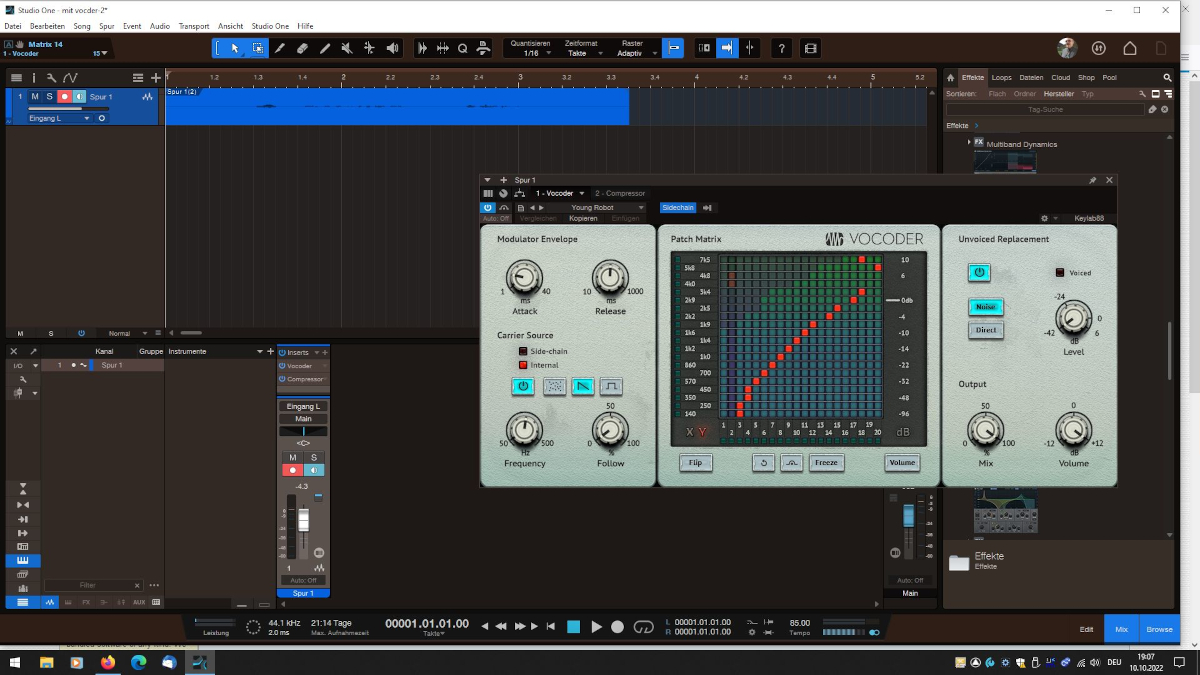Screen dimensions: 1200x675
Task: Open the Ansicht menu
Action: point(230,26)
